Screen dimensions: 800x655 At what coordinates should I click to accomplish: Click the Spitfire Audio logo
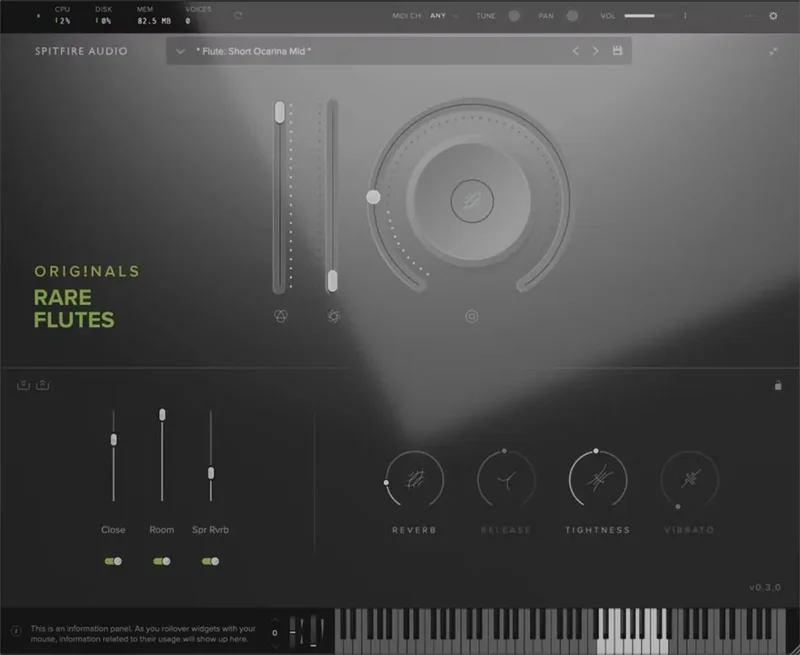(x=81, y=51)
